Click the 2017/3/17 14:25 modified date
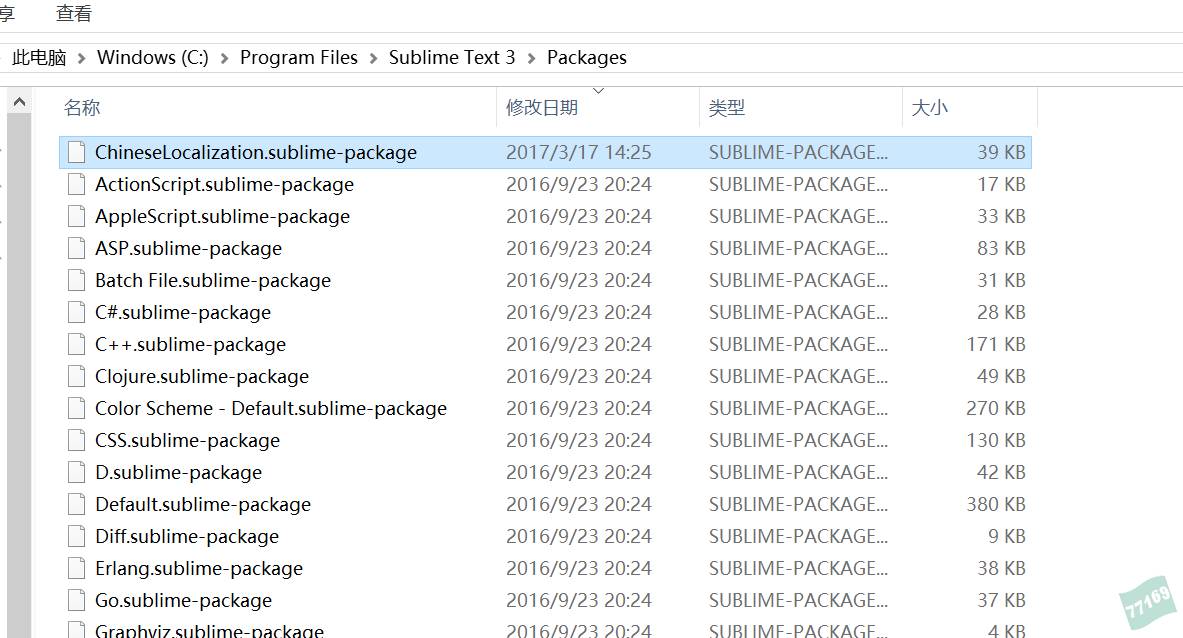This screenshot has width=1183, height=638. point(579,152)
